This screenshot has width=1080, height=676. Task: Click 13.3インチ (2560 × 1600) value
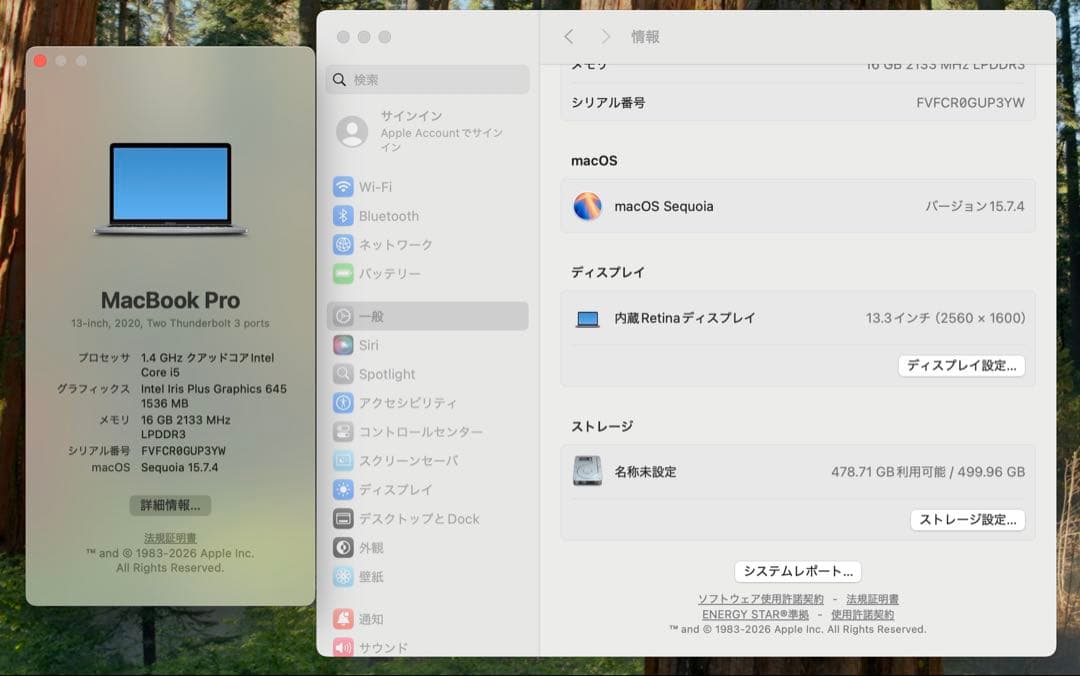coord(945,318)
